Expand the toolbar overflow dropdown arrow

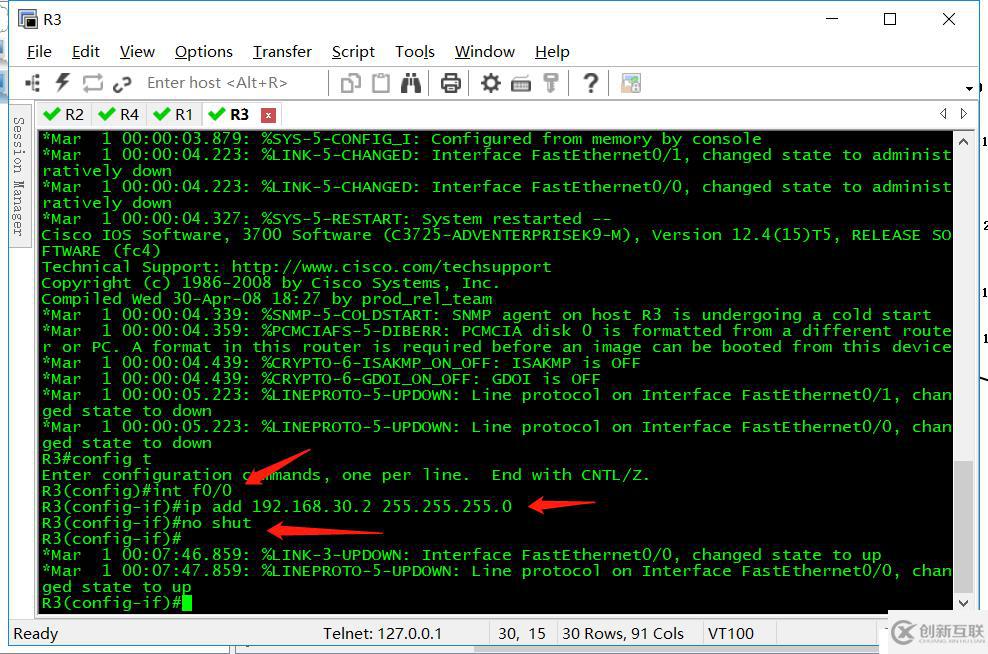pos(969,88)
